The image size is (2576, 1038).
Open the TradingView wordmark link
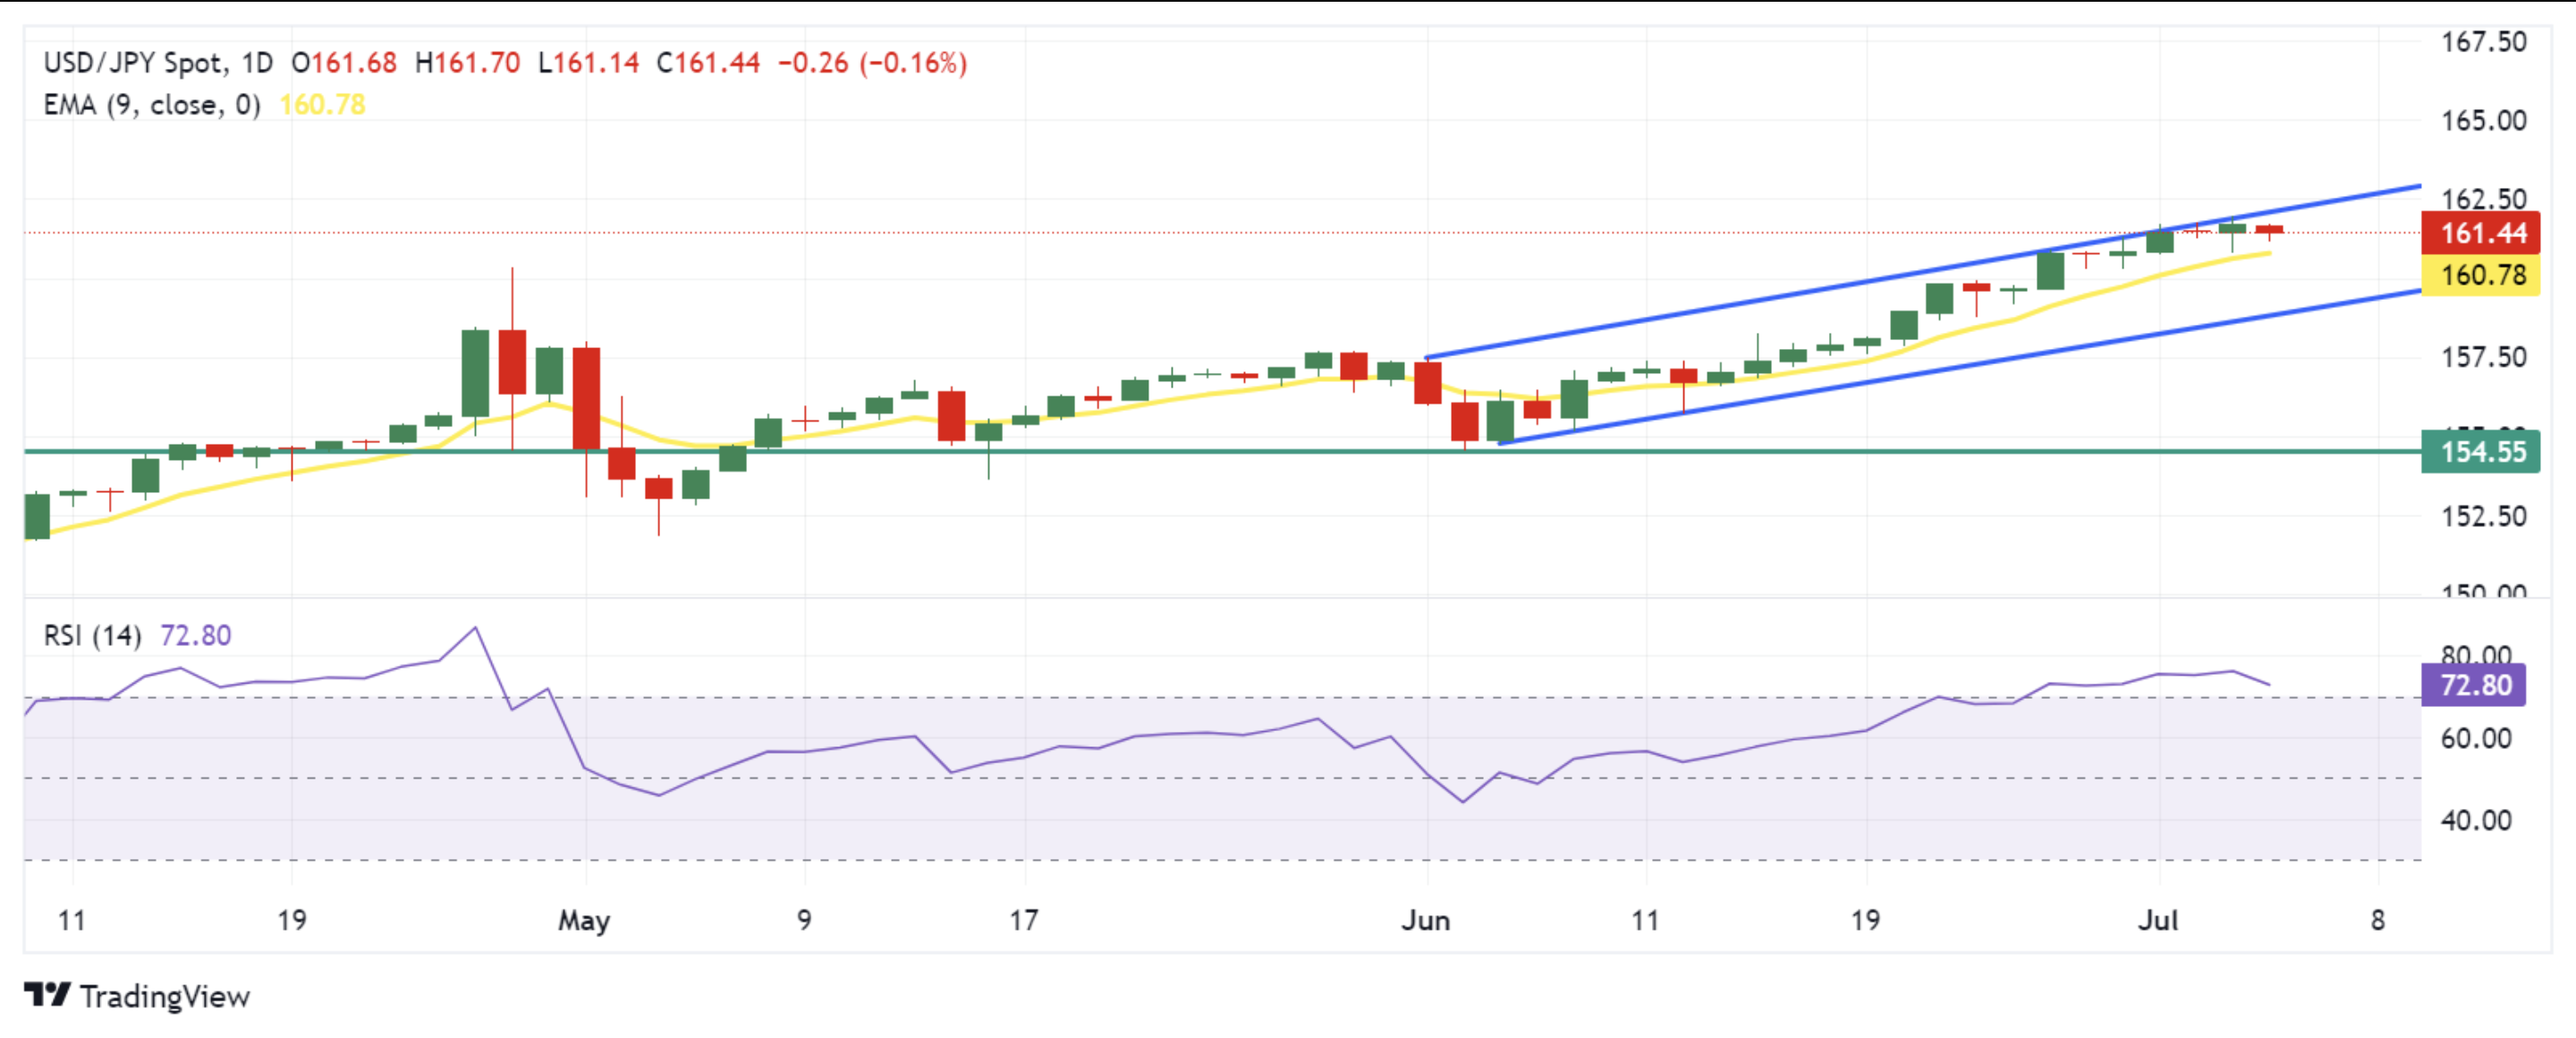point(165,997)
